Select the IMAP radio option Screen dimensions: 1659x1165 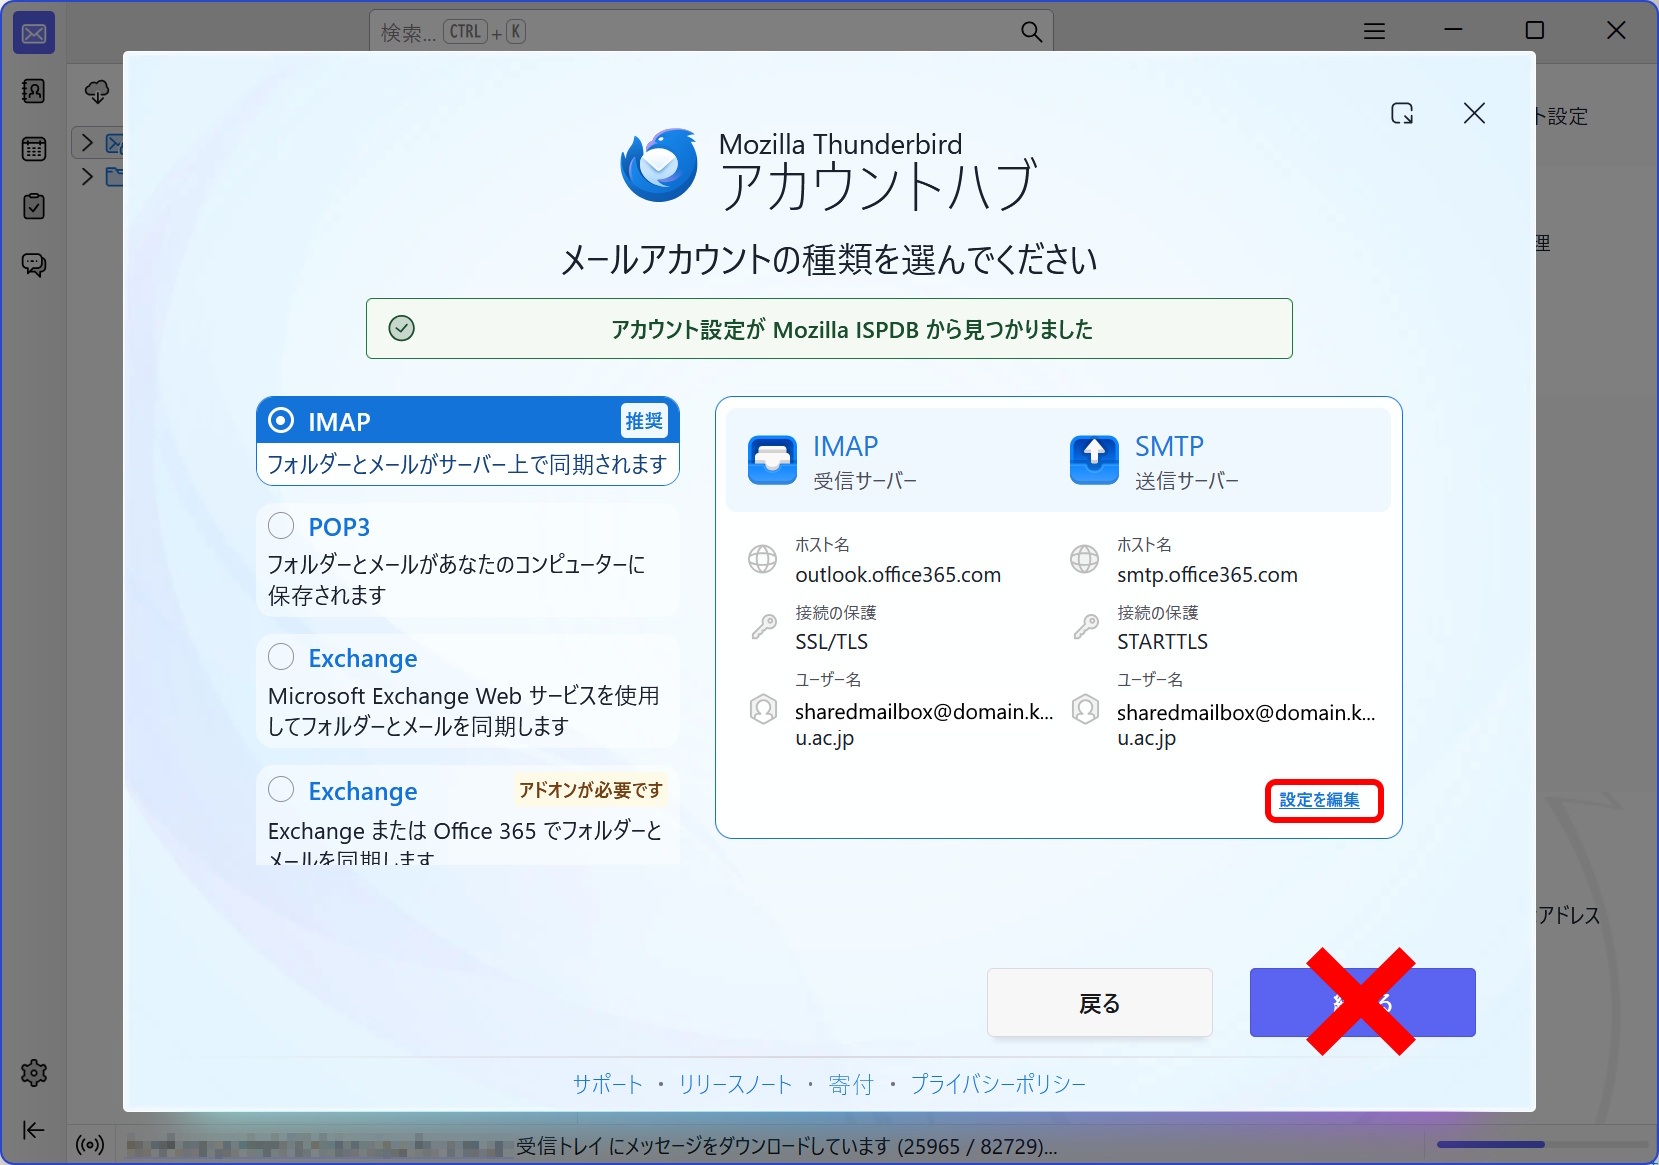[282, 421]
